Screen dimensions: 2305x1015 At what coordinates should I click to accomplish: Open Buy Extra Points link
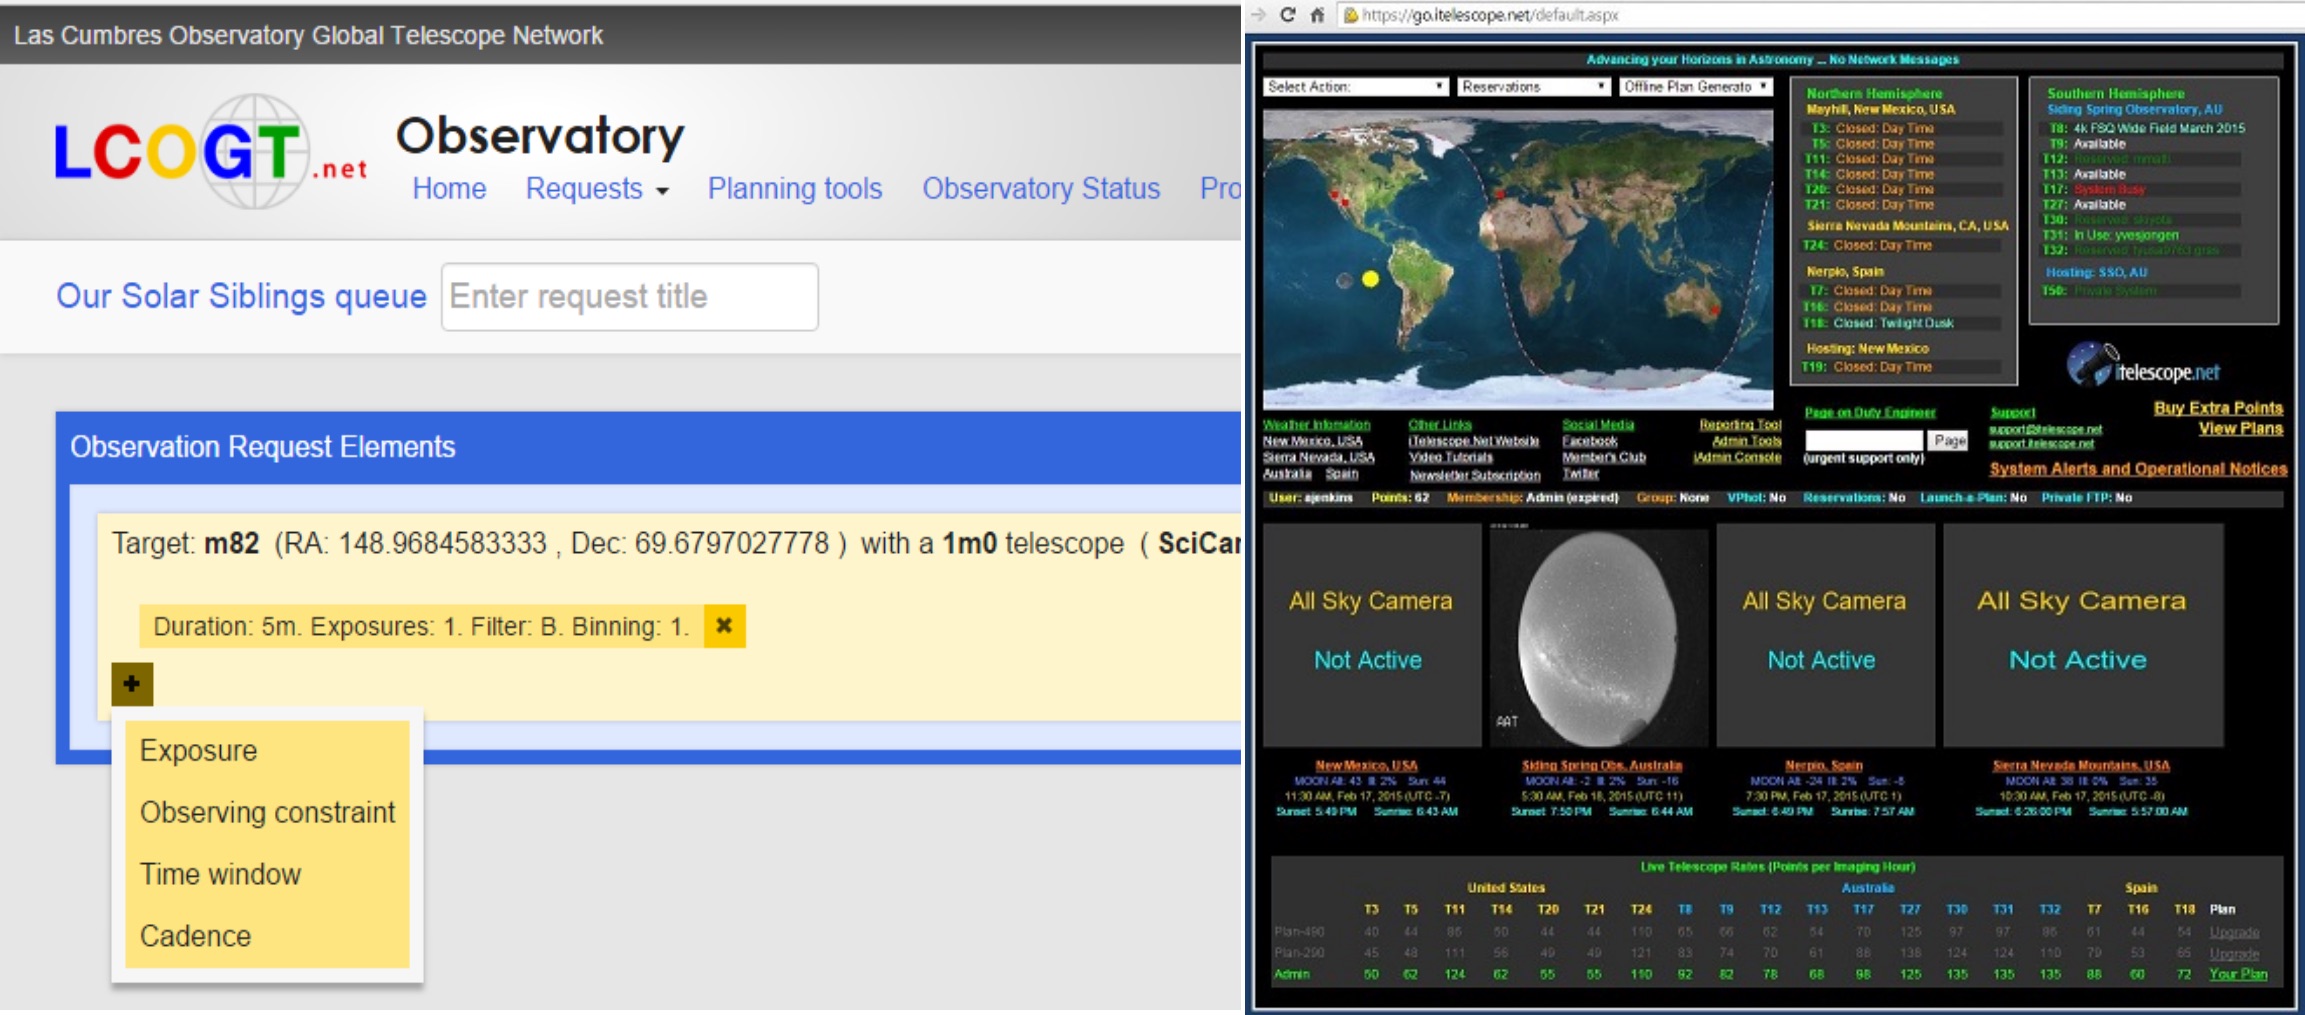point(2218,408)
